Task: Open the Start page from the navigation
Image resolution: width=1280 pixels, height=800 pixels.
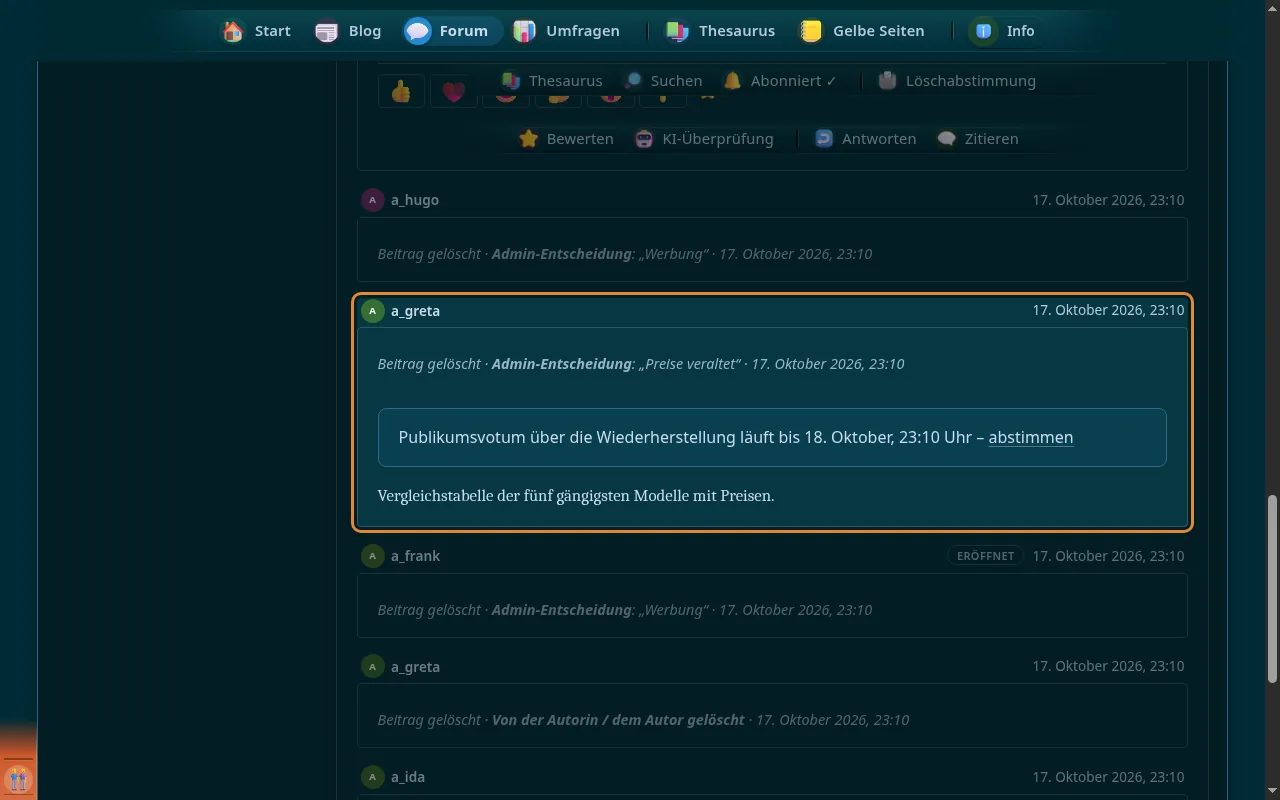Action: pos(257,31)
